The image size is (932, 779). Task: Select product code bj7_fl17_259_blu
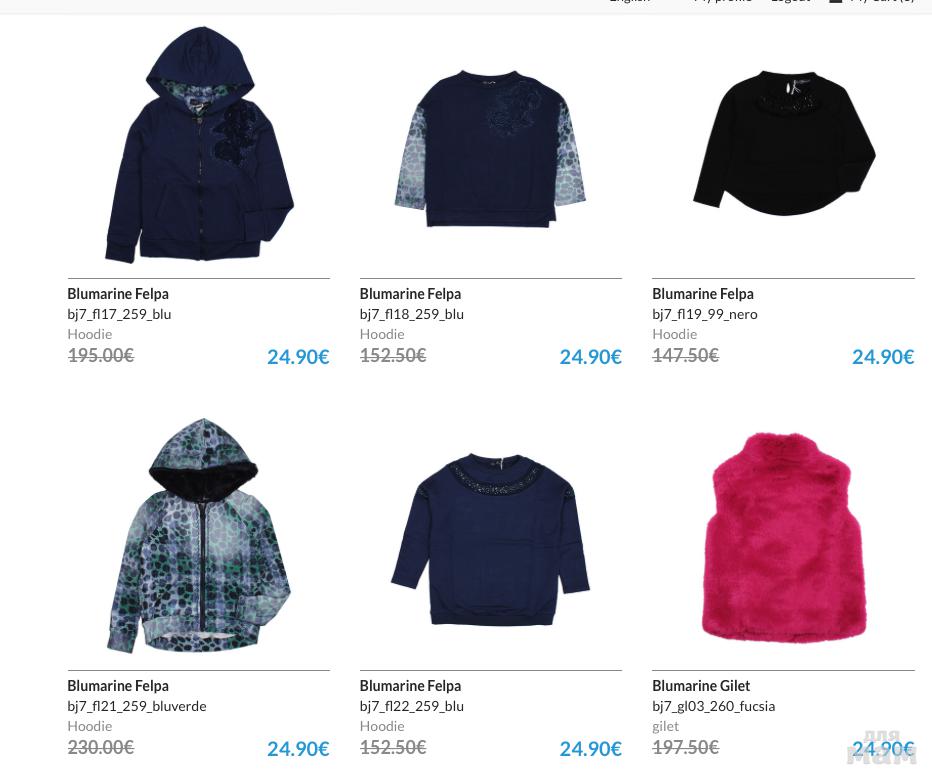[119, 314]
